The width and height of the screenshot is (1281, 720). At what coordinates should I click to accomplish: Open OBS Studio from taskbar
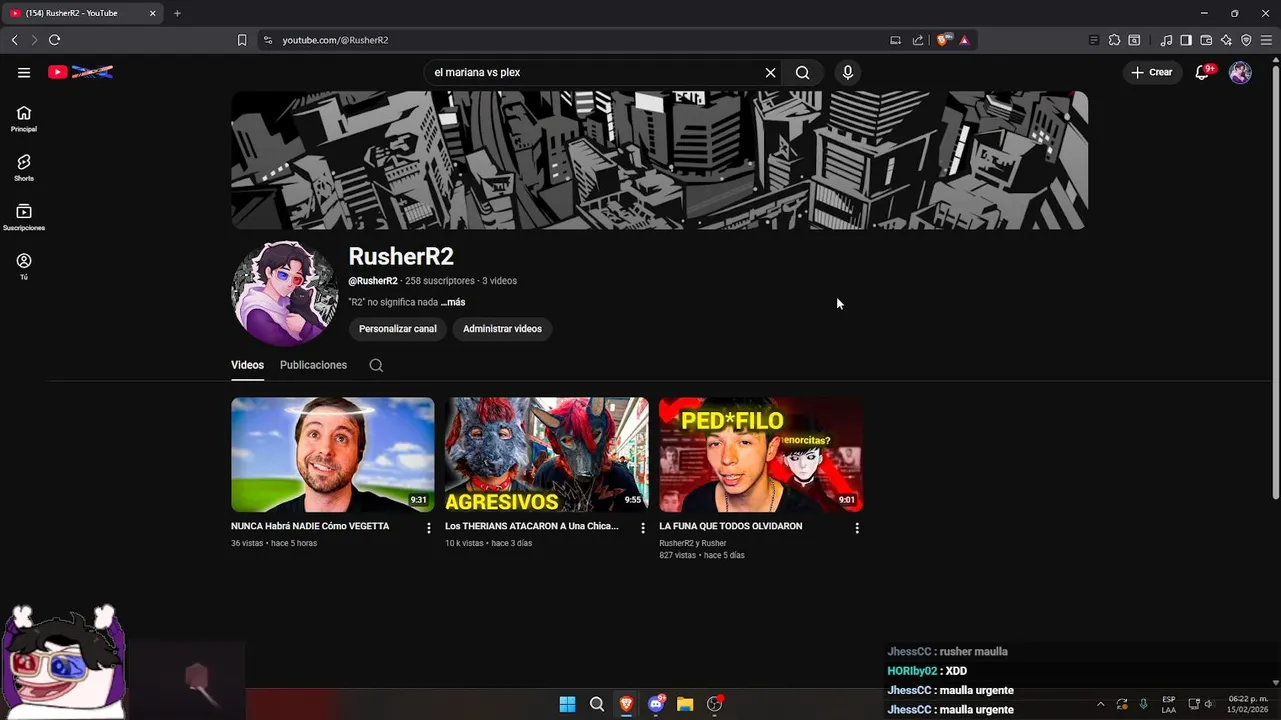point(714,704)
